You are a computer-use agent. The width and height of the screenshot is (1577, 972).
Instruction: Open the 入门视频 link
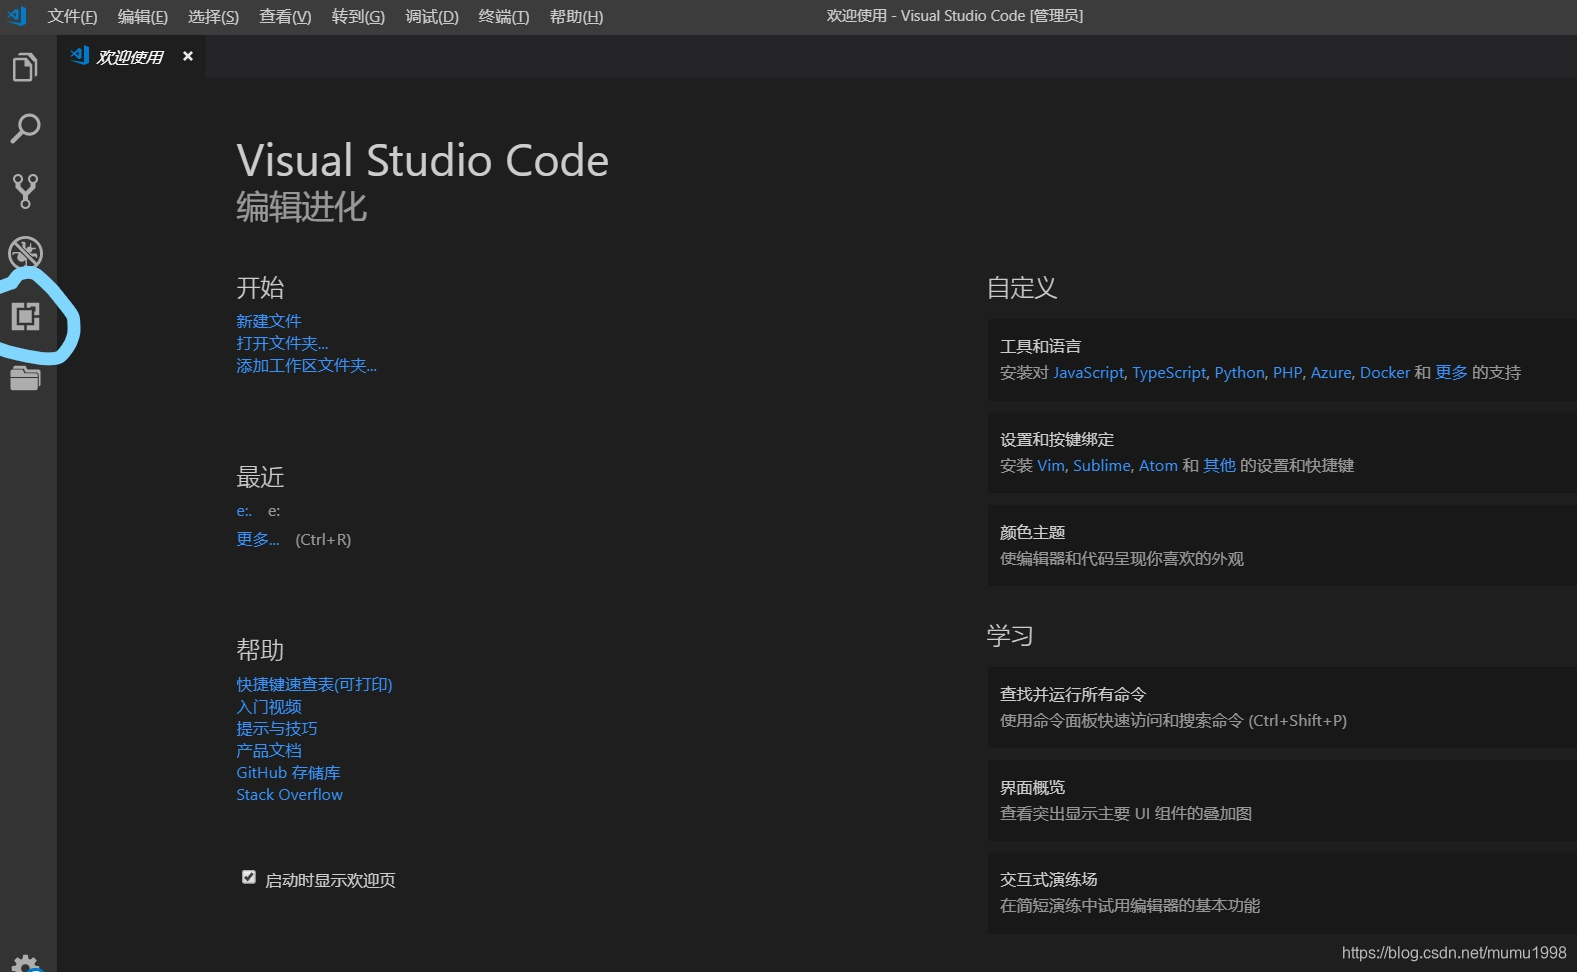point(268,706)
